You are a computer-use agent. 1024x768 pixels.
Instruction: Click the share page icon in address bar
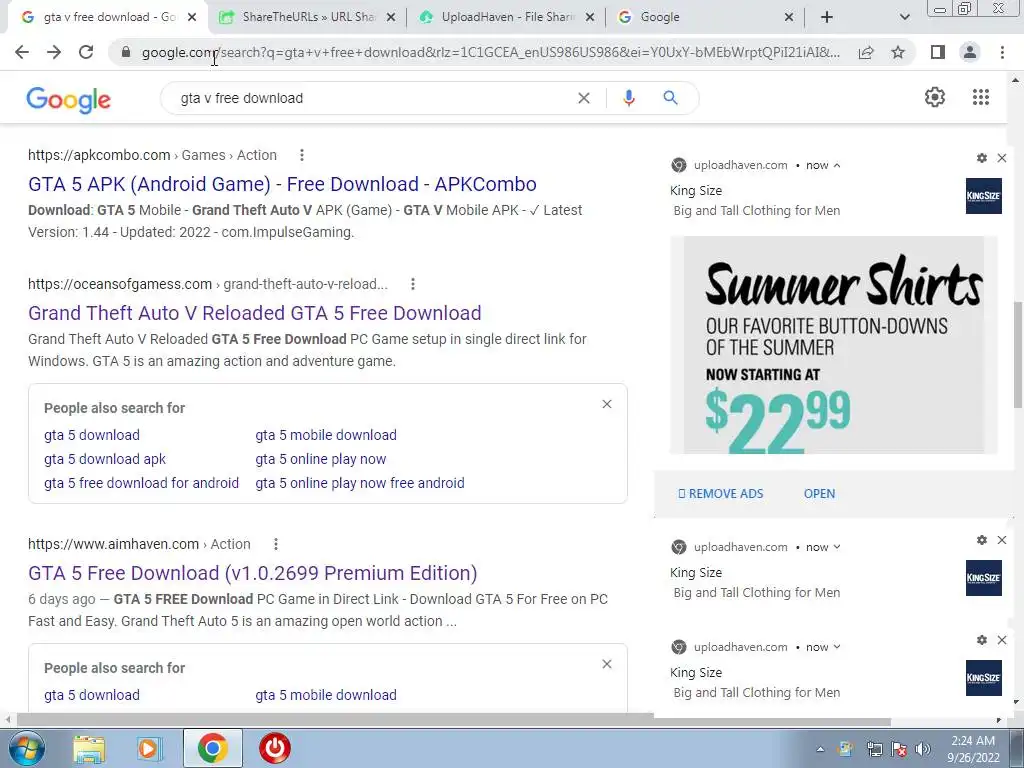point(866,52)
